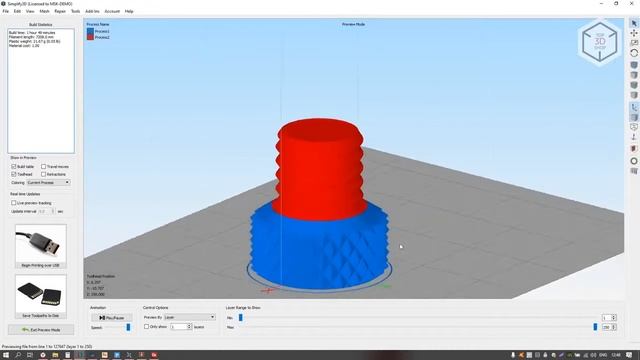The image size is (640, 360).
Task: Toggle the wireframe display icon
Action: pos(633,127)
